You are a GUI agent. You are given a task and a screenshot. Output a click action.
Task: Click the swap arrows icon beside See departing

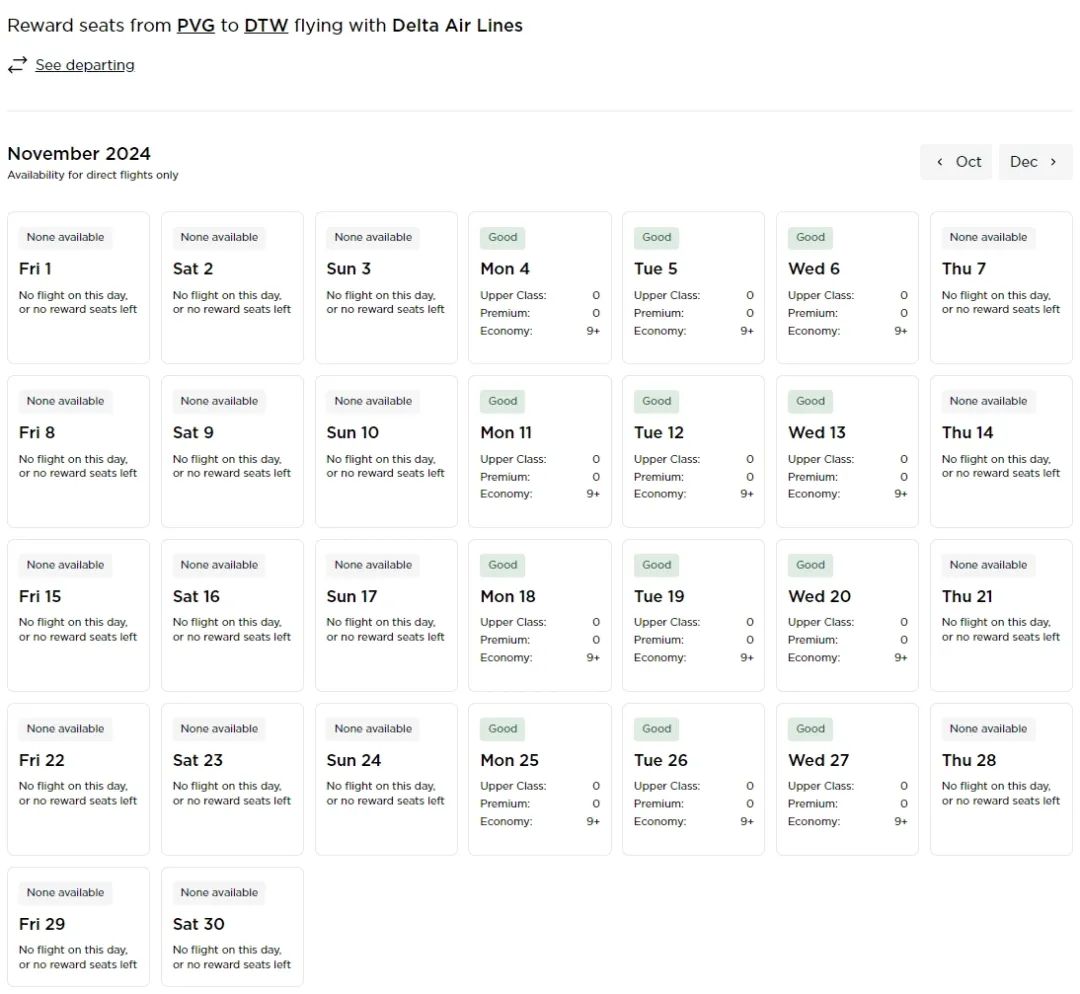tap(17, 65)
